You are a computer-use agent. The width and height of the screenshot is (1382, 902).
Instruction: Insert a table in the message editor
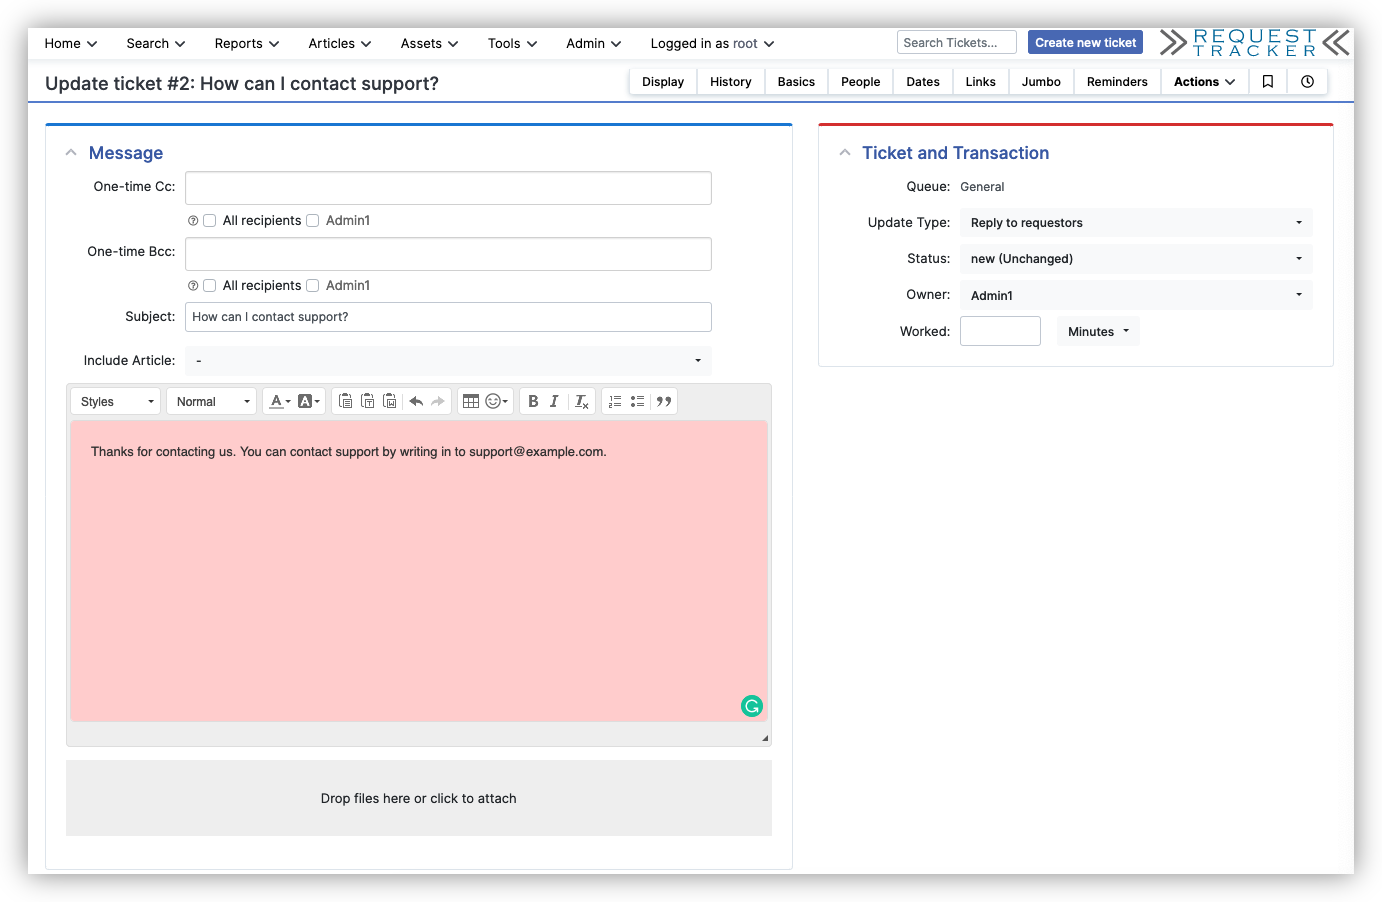(470, 400)
